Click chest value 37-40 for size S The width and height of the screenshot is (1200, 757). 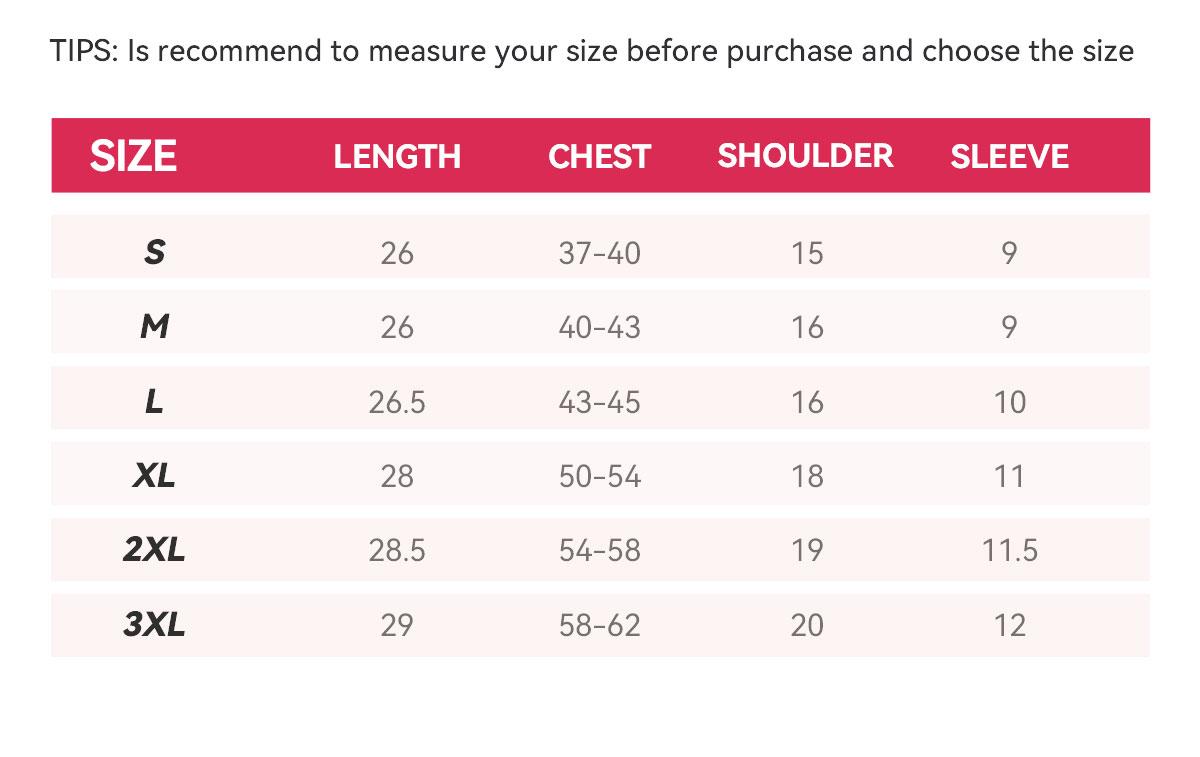coord(599,253)
